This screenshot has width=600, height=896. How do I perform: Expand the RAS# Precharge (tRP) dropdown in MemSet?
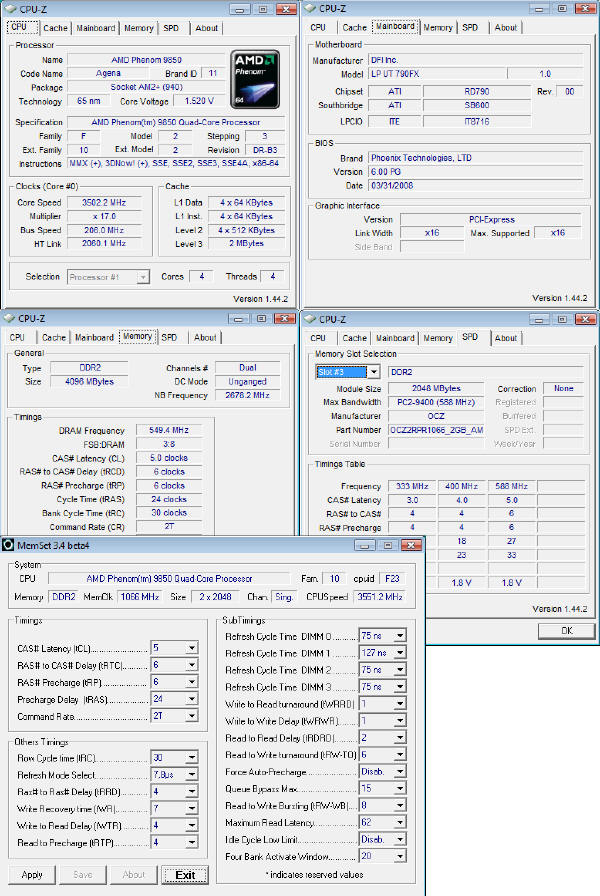click(x=191, y=682)
